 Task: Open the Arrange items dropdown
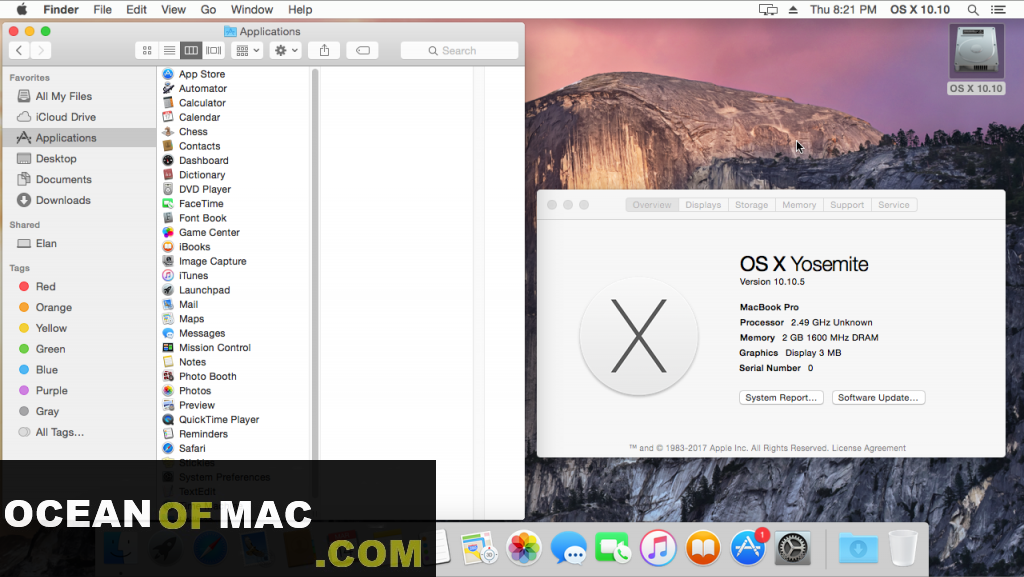pyautogui.click(x=248, y=50)
